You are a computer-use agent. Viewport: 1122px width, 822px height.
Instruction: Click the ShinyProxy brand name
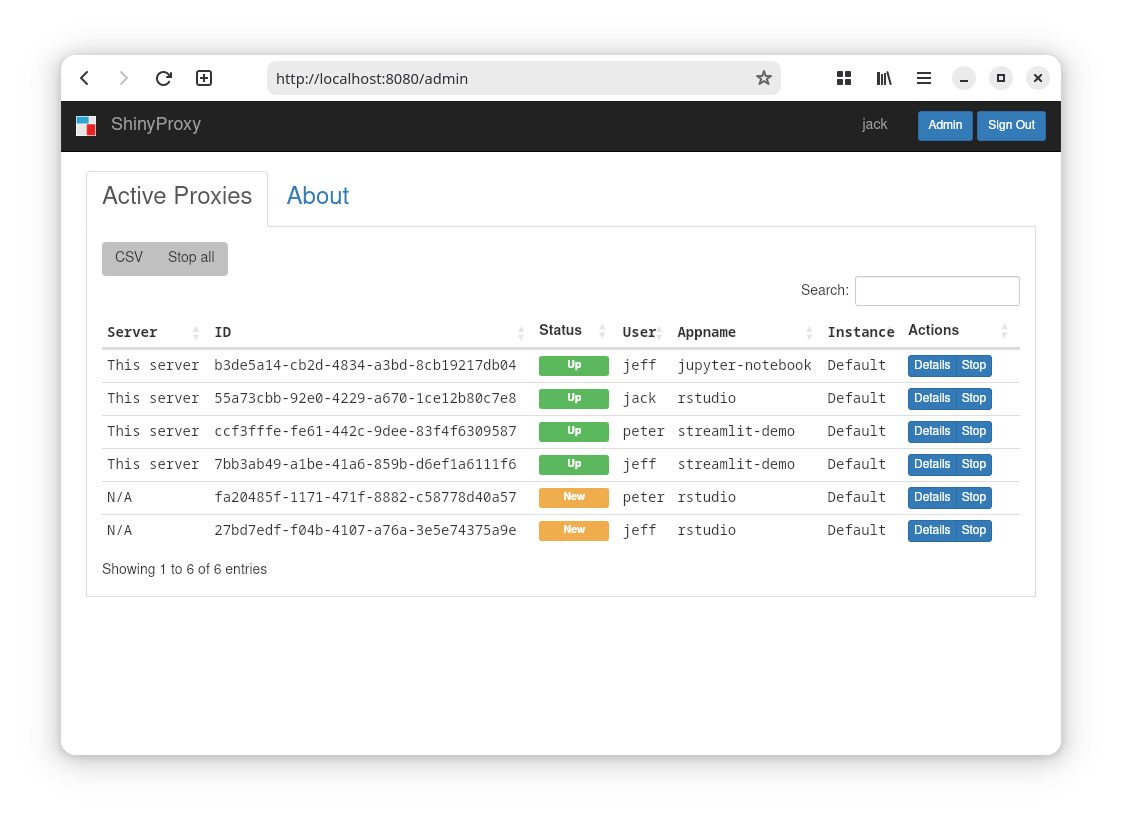156,124
